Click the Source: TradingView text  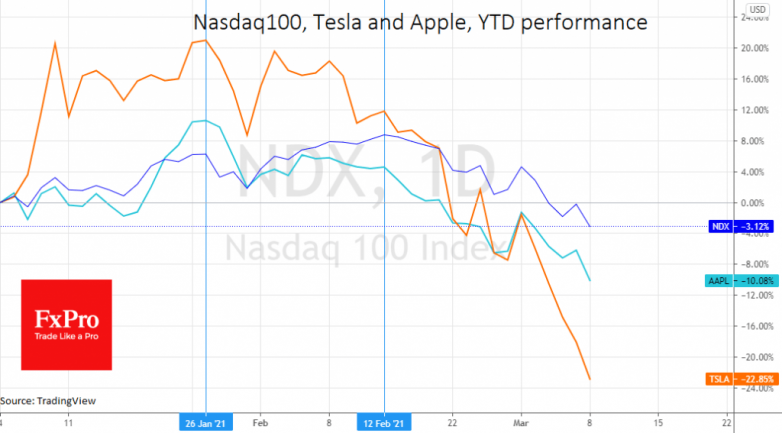pyautogui.click(x=48, y=401)
